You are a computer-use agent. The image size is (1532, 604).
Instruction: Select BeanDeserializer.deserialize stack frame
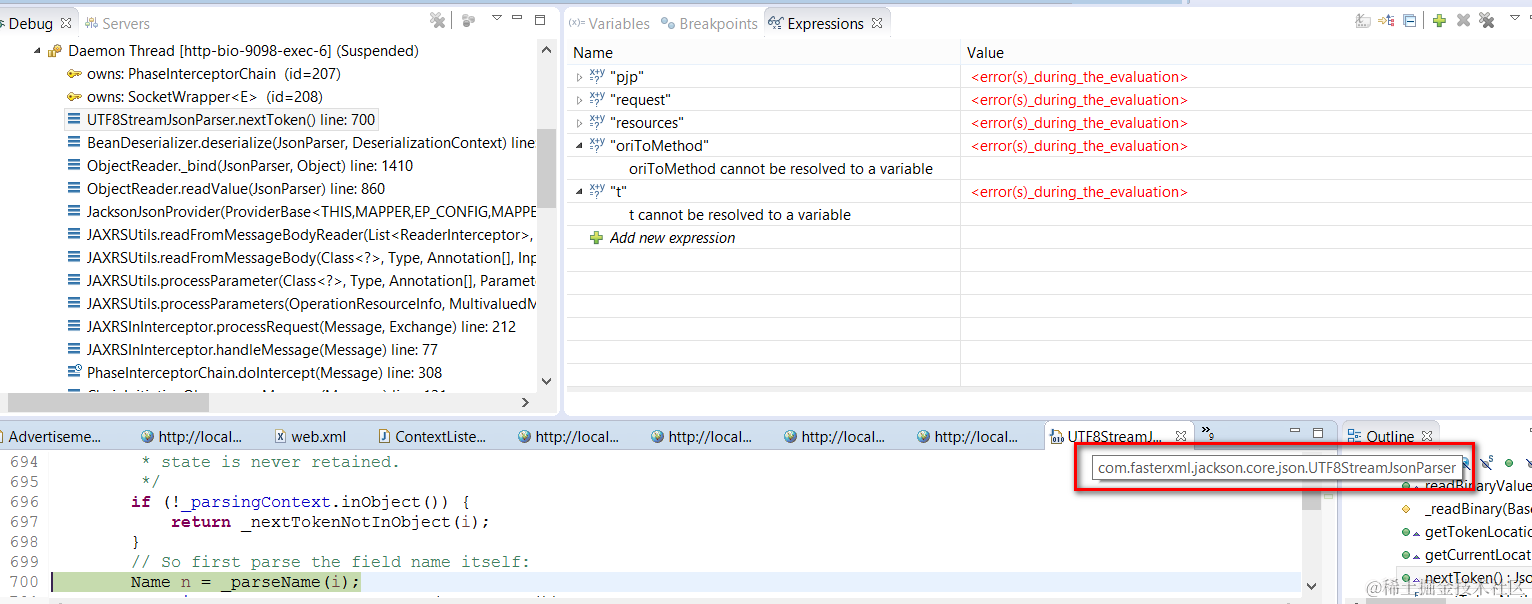(x=300, y=143)
